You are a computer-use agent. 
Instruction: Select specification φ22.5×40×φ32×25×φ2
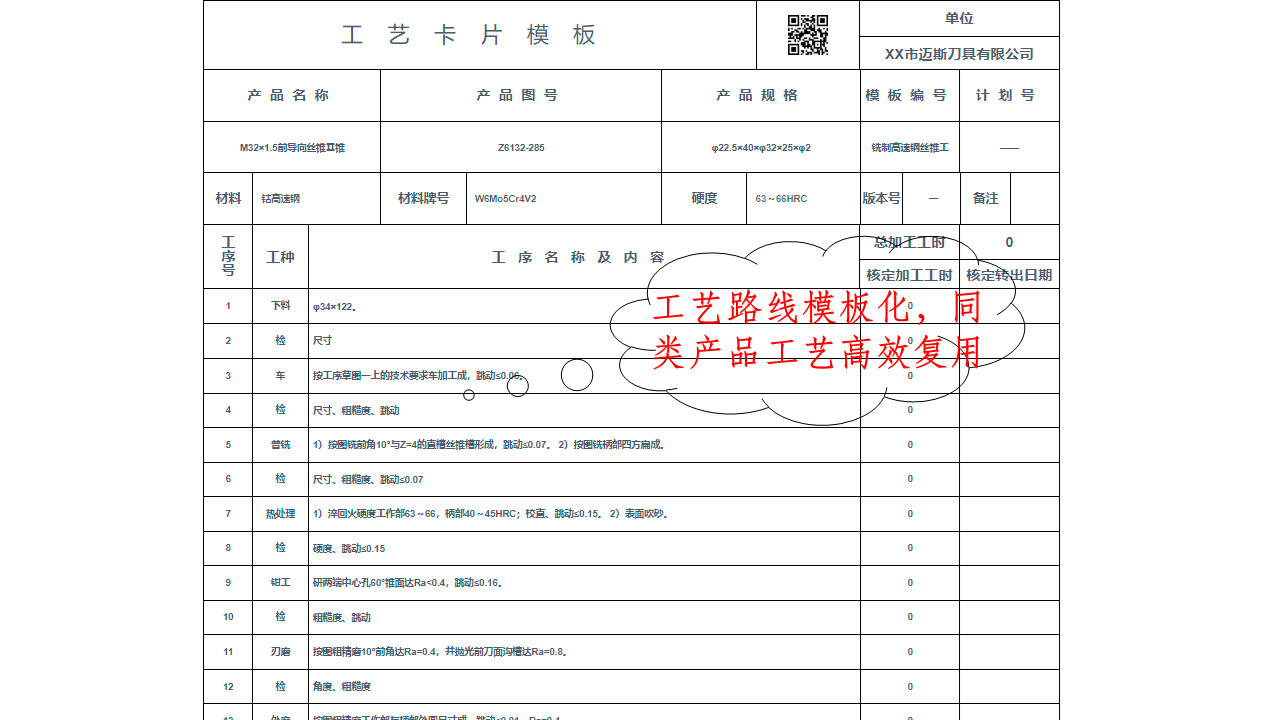(x=761, y=147)
